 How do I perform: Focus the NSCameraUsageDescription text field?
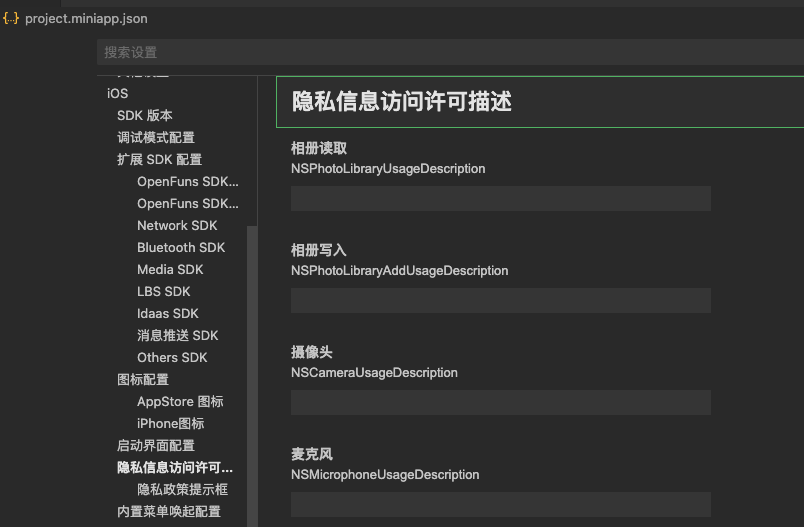click(500, 402)
